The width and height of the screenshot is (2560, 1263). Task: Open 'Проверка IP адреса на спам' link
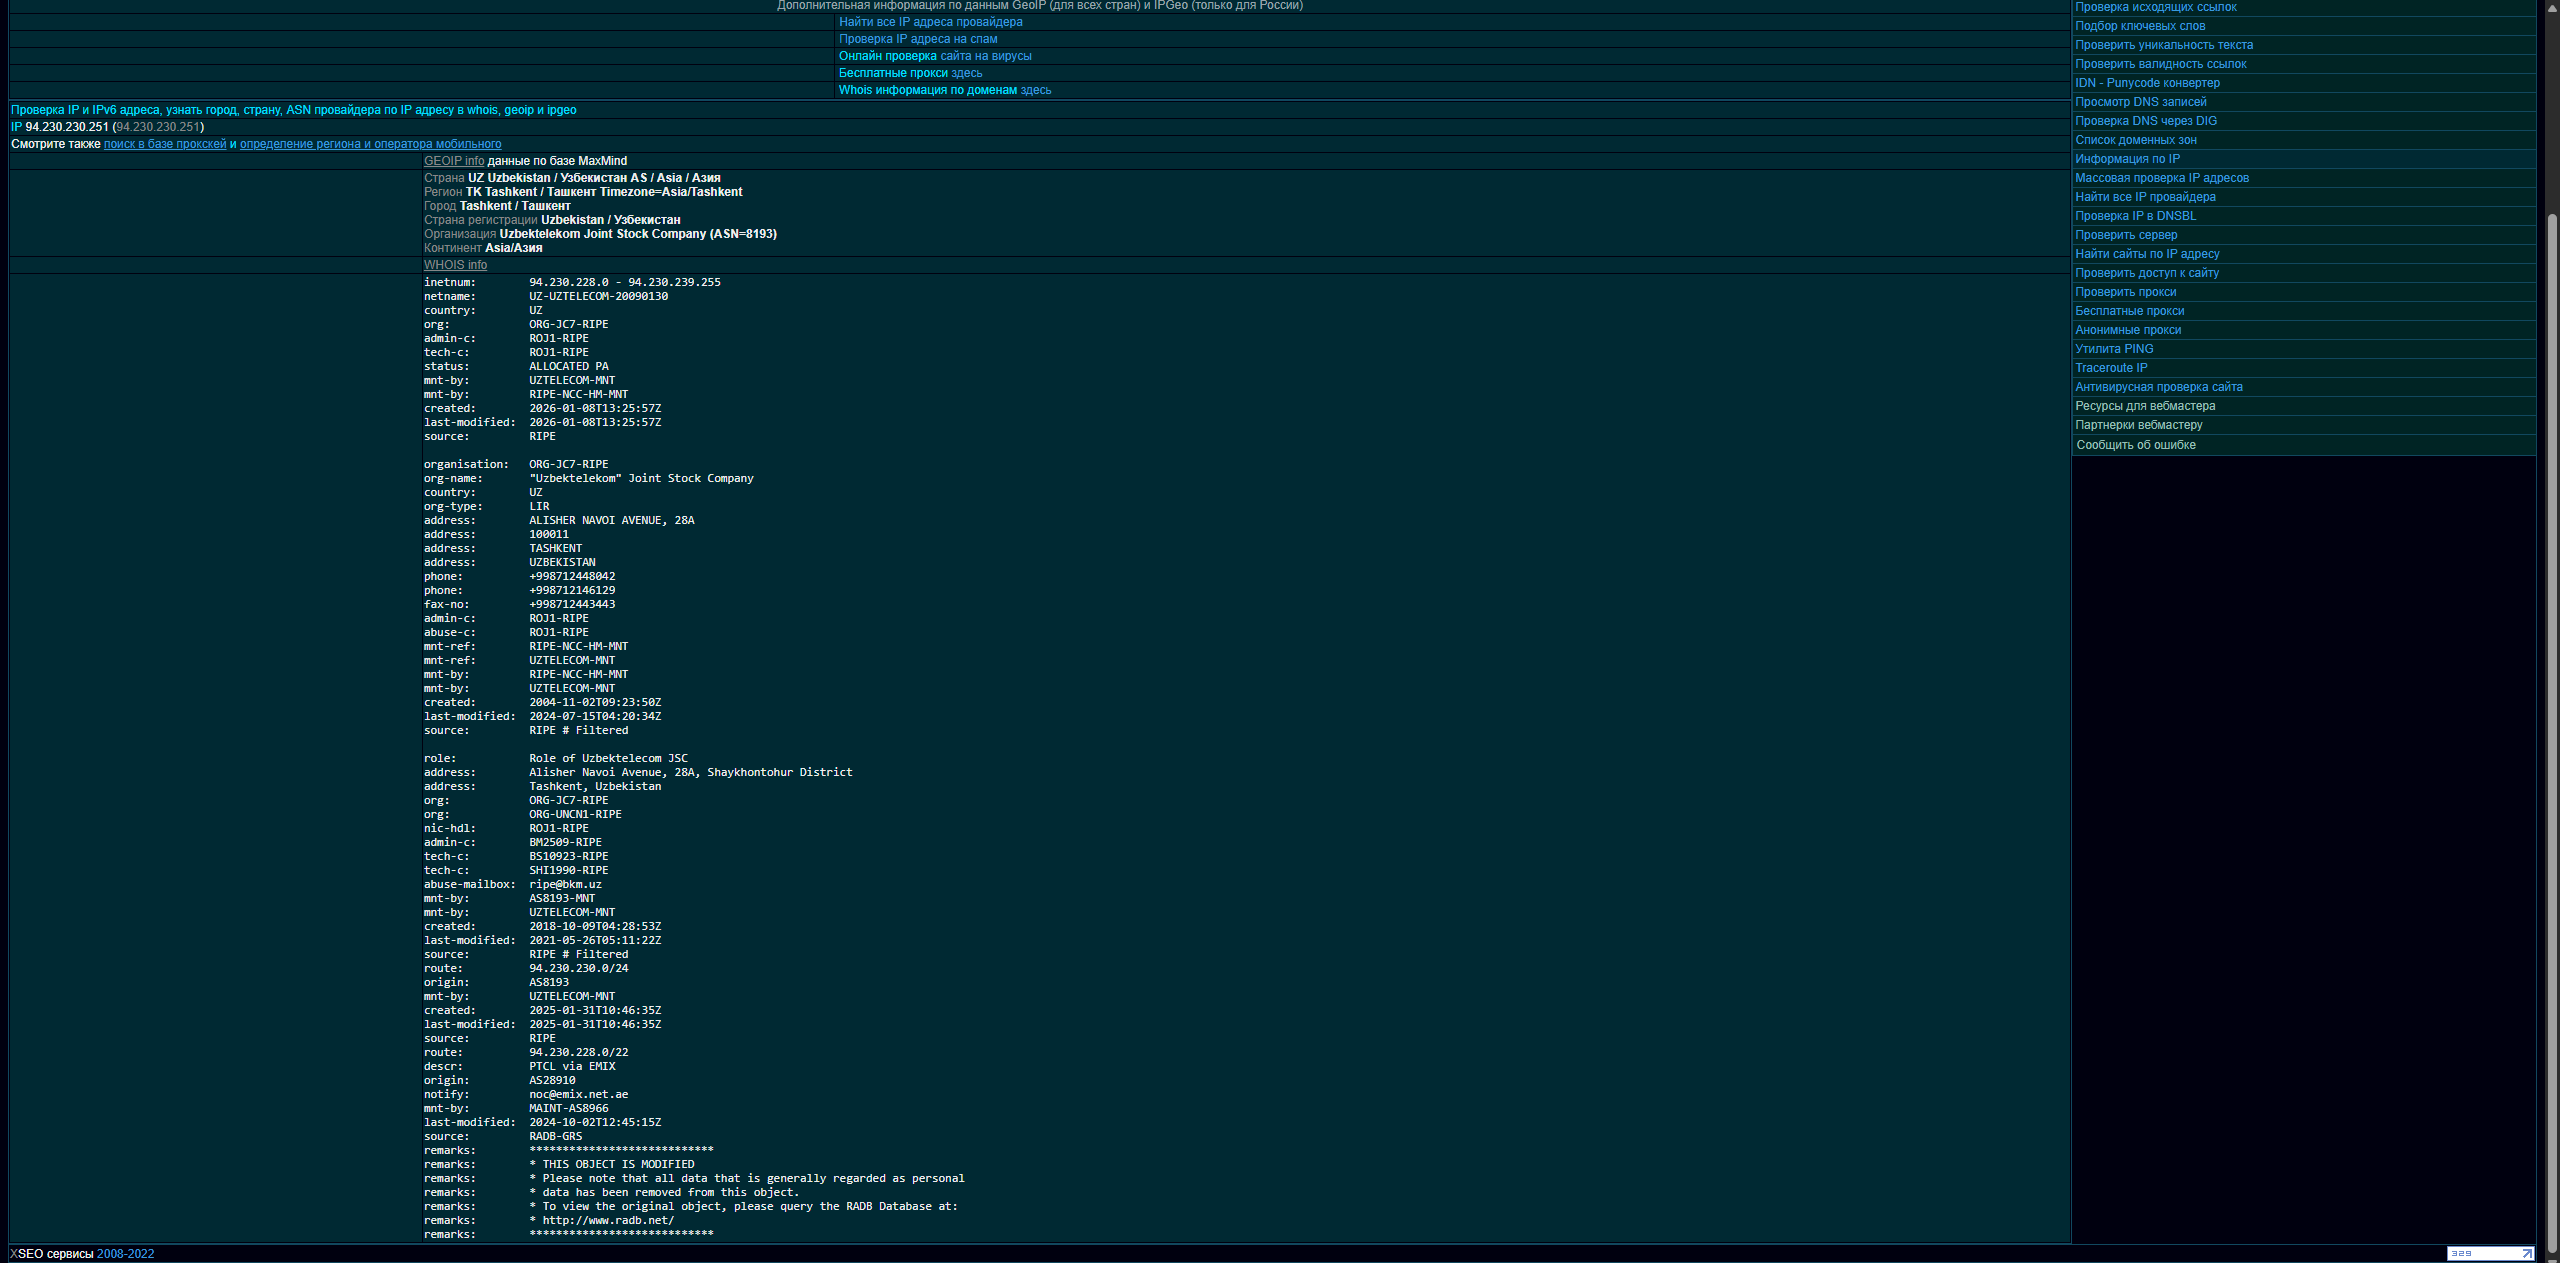917,39
